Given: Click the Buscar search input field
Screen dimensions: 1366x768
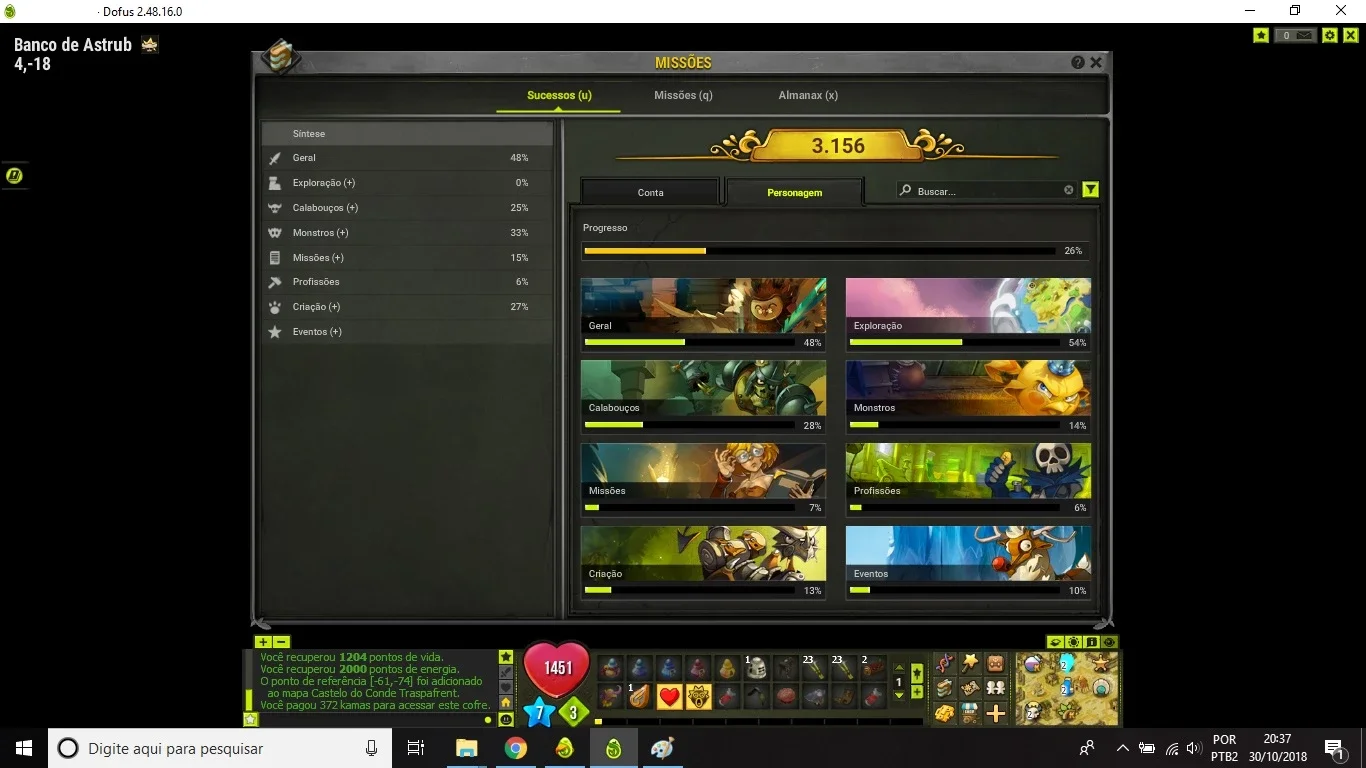Looking at the screenshot, I should point(986,190).
